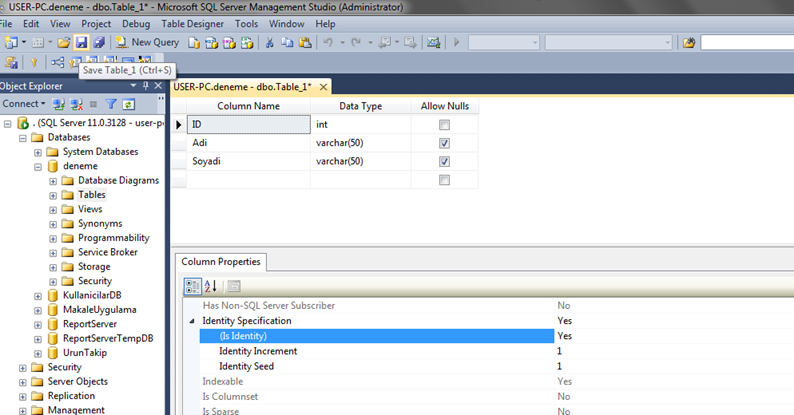Open the Object Explorer window position dropdown
Viewport: 794px width, 415px height.
pos(133,86)
